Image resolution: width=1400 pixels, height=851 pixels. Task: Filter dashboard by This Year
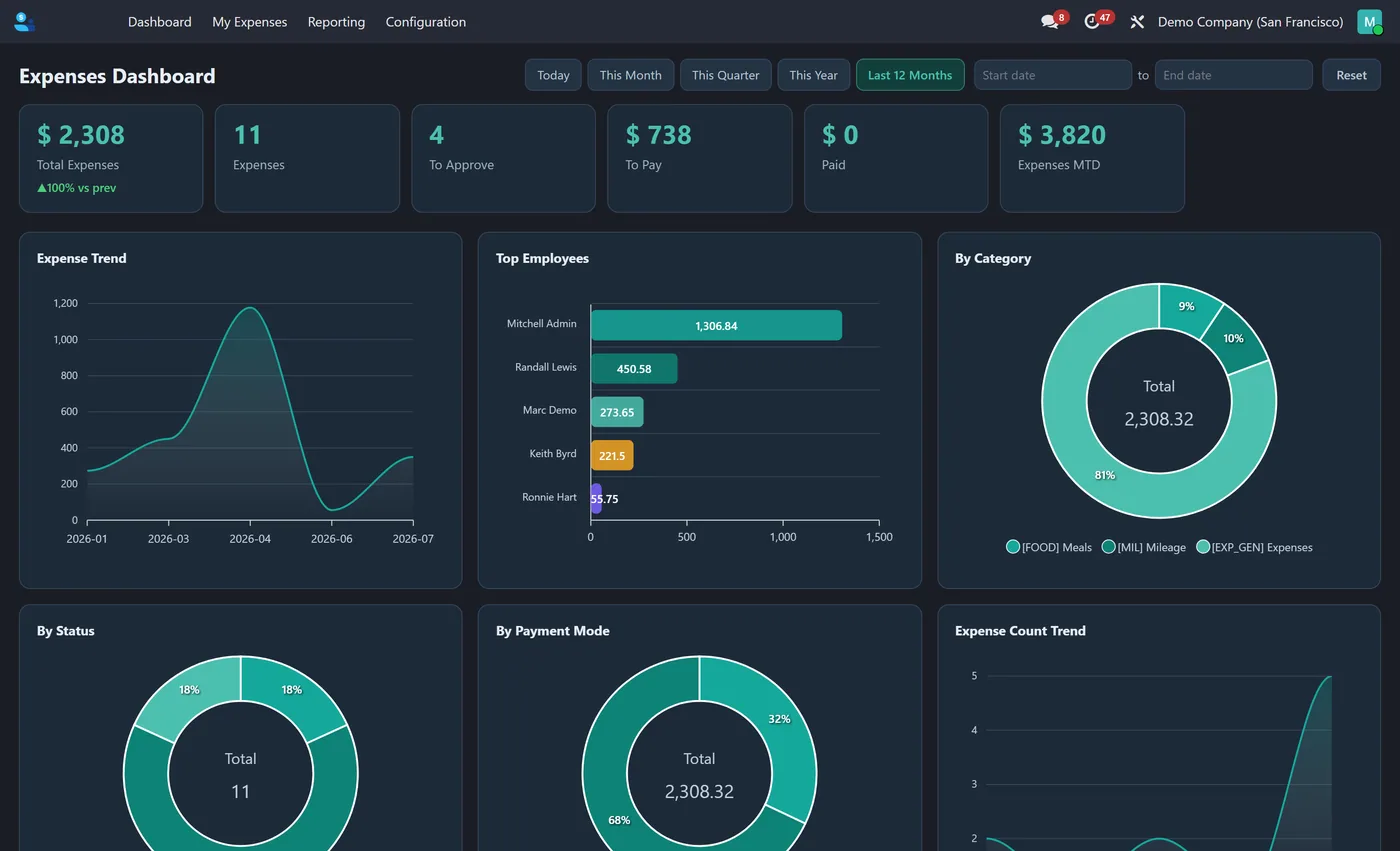click(x=813, y=75)
